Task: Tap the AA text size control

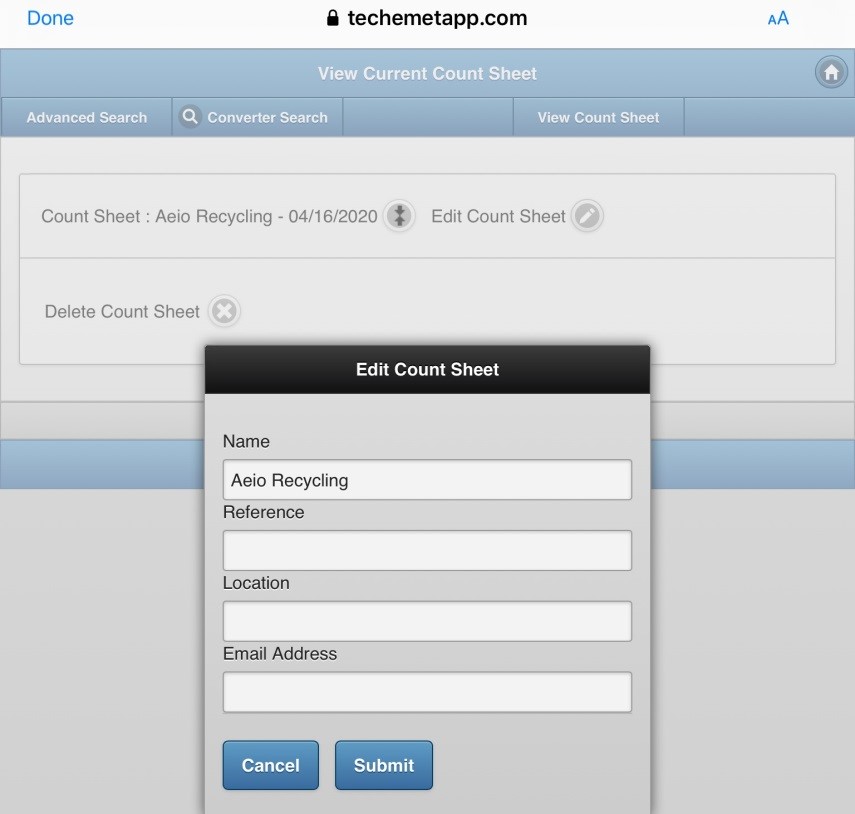Action: tap(778, 18)
